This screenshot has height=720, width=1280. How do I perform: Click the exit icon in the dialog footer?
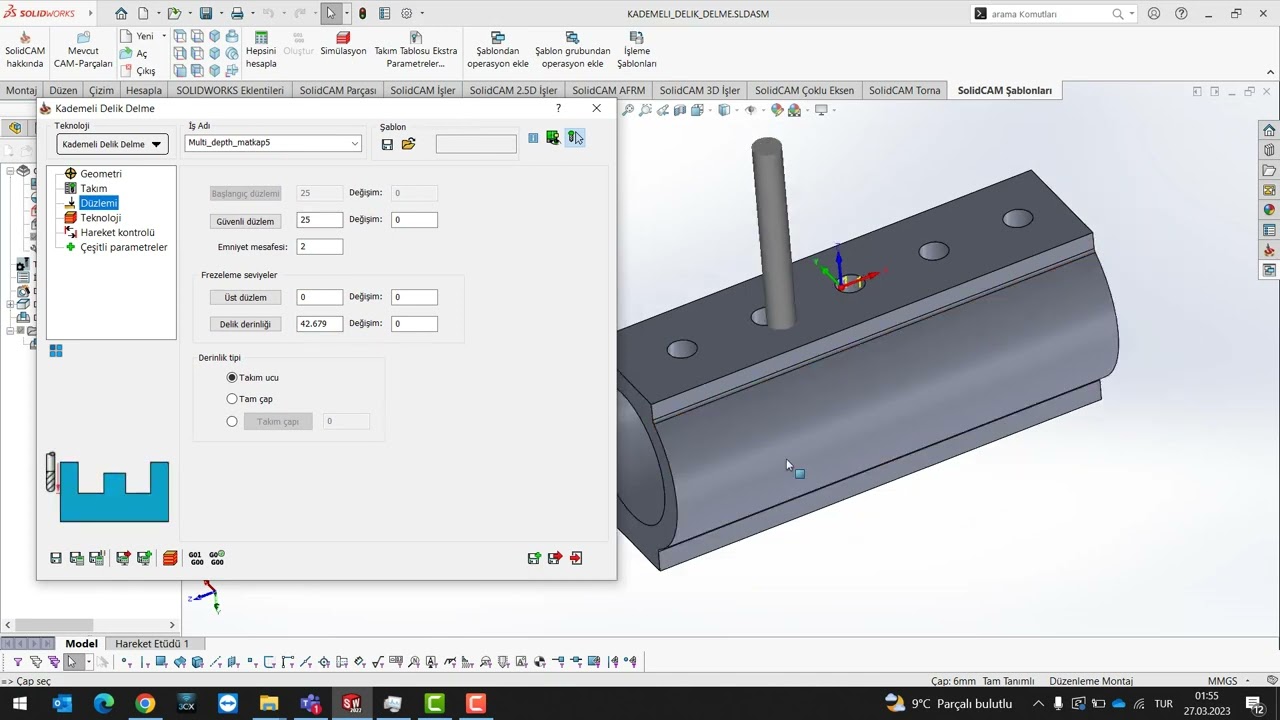(576, 558)
